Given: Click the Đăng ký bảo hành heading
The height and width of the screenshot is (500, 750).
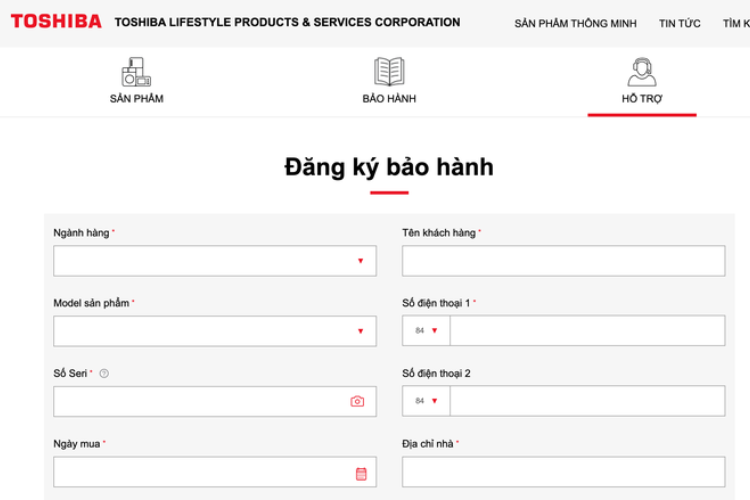Looking at the screenshot, I should (389, 167).
